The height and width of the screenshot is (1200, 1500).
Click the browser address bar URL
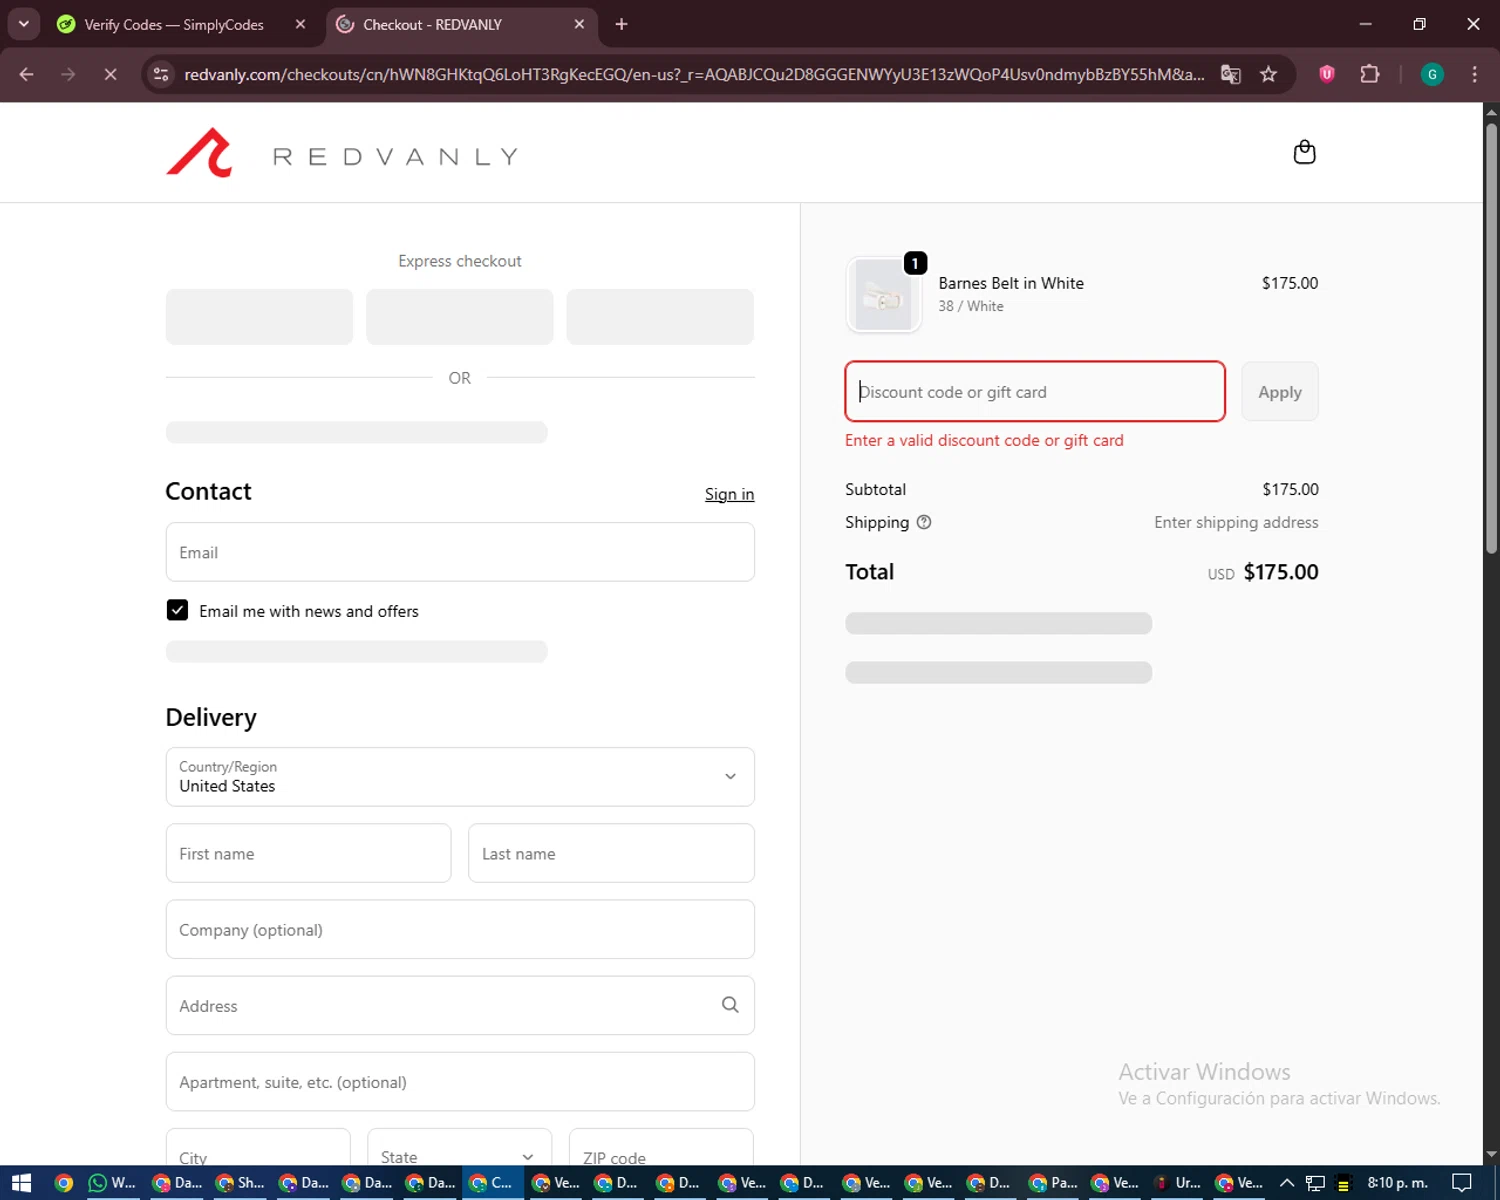[x=694, y=74]
